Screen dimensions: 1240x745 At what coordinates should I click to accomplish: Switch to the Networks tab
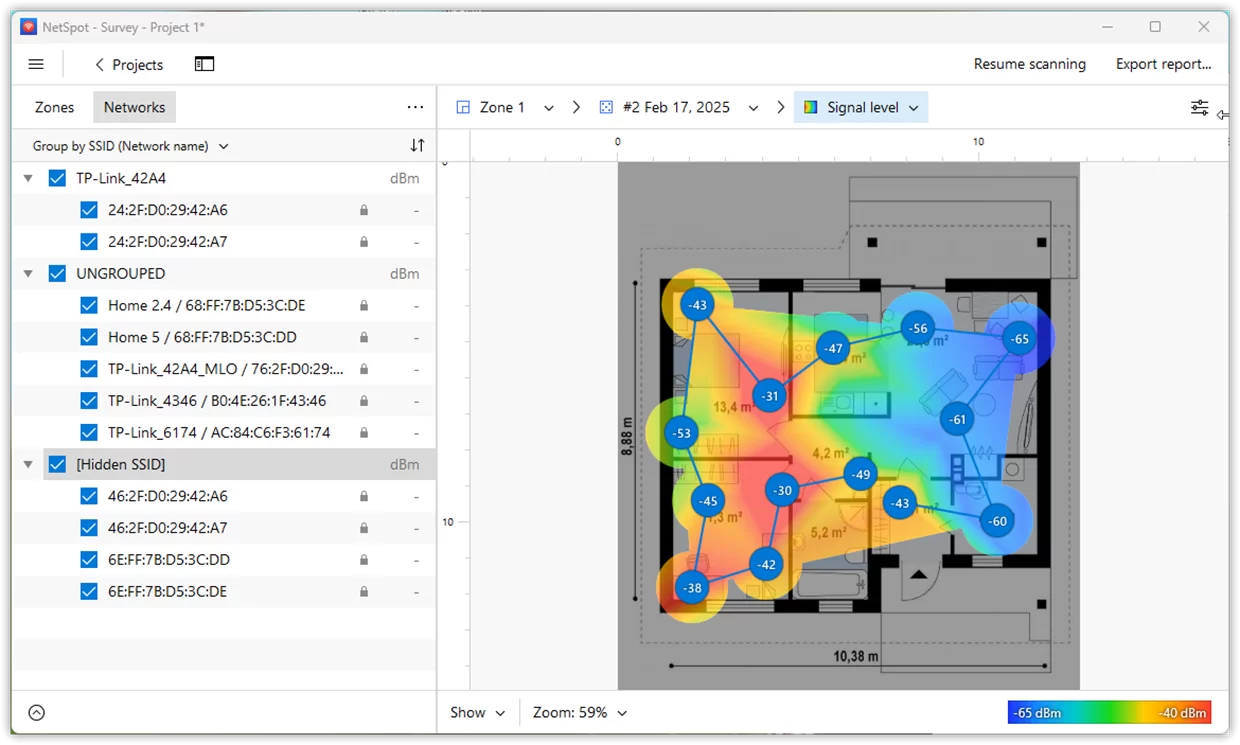click(134, 107)
